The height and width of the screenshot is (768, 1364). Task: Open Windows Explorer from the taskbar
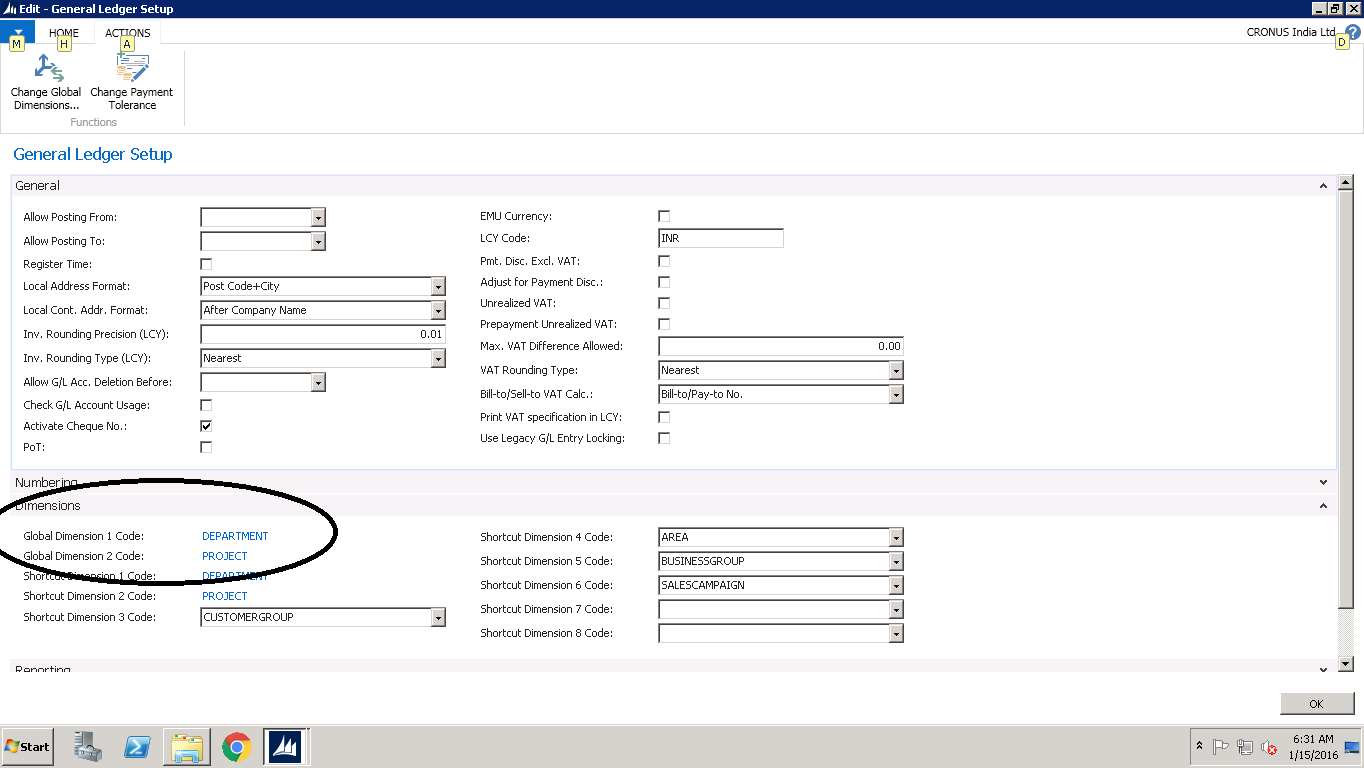[x=186, y=746]
